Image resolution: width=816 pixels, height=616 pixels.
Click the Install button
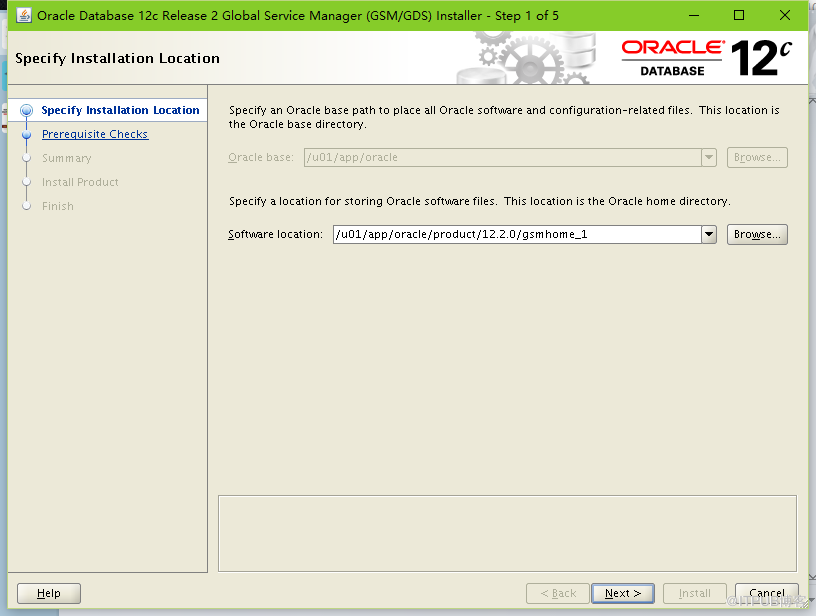(x=695, y=593)
